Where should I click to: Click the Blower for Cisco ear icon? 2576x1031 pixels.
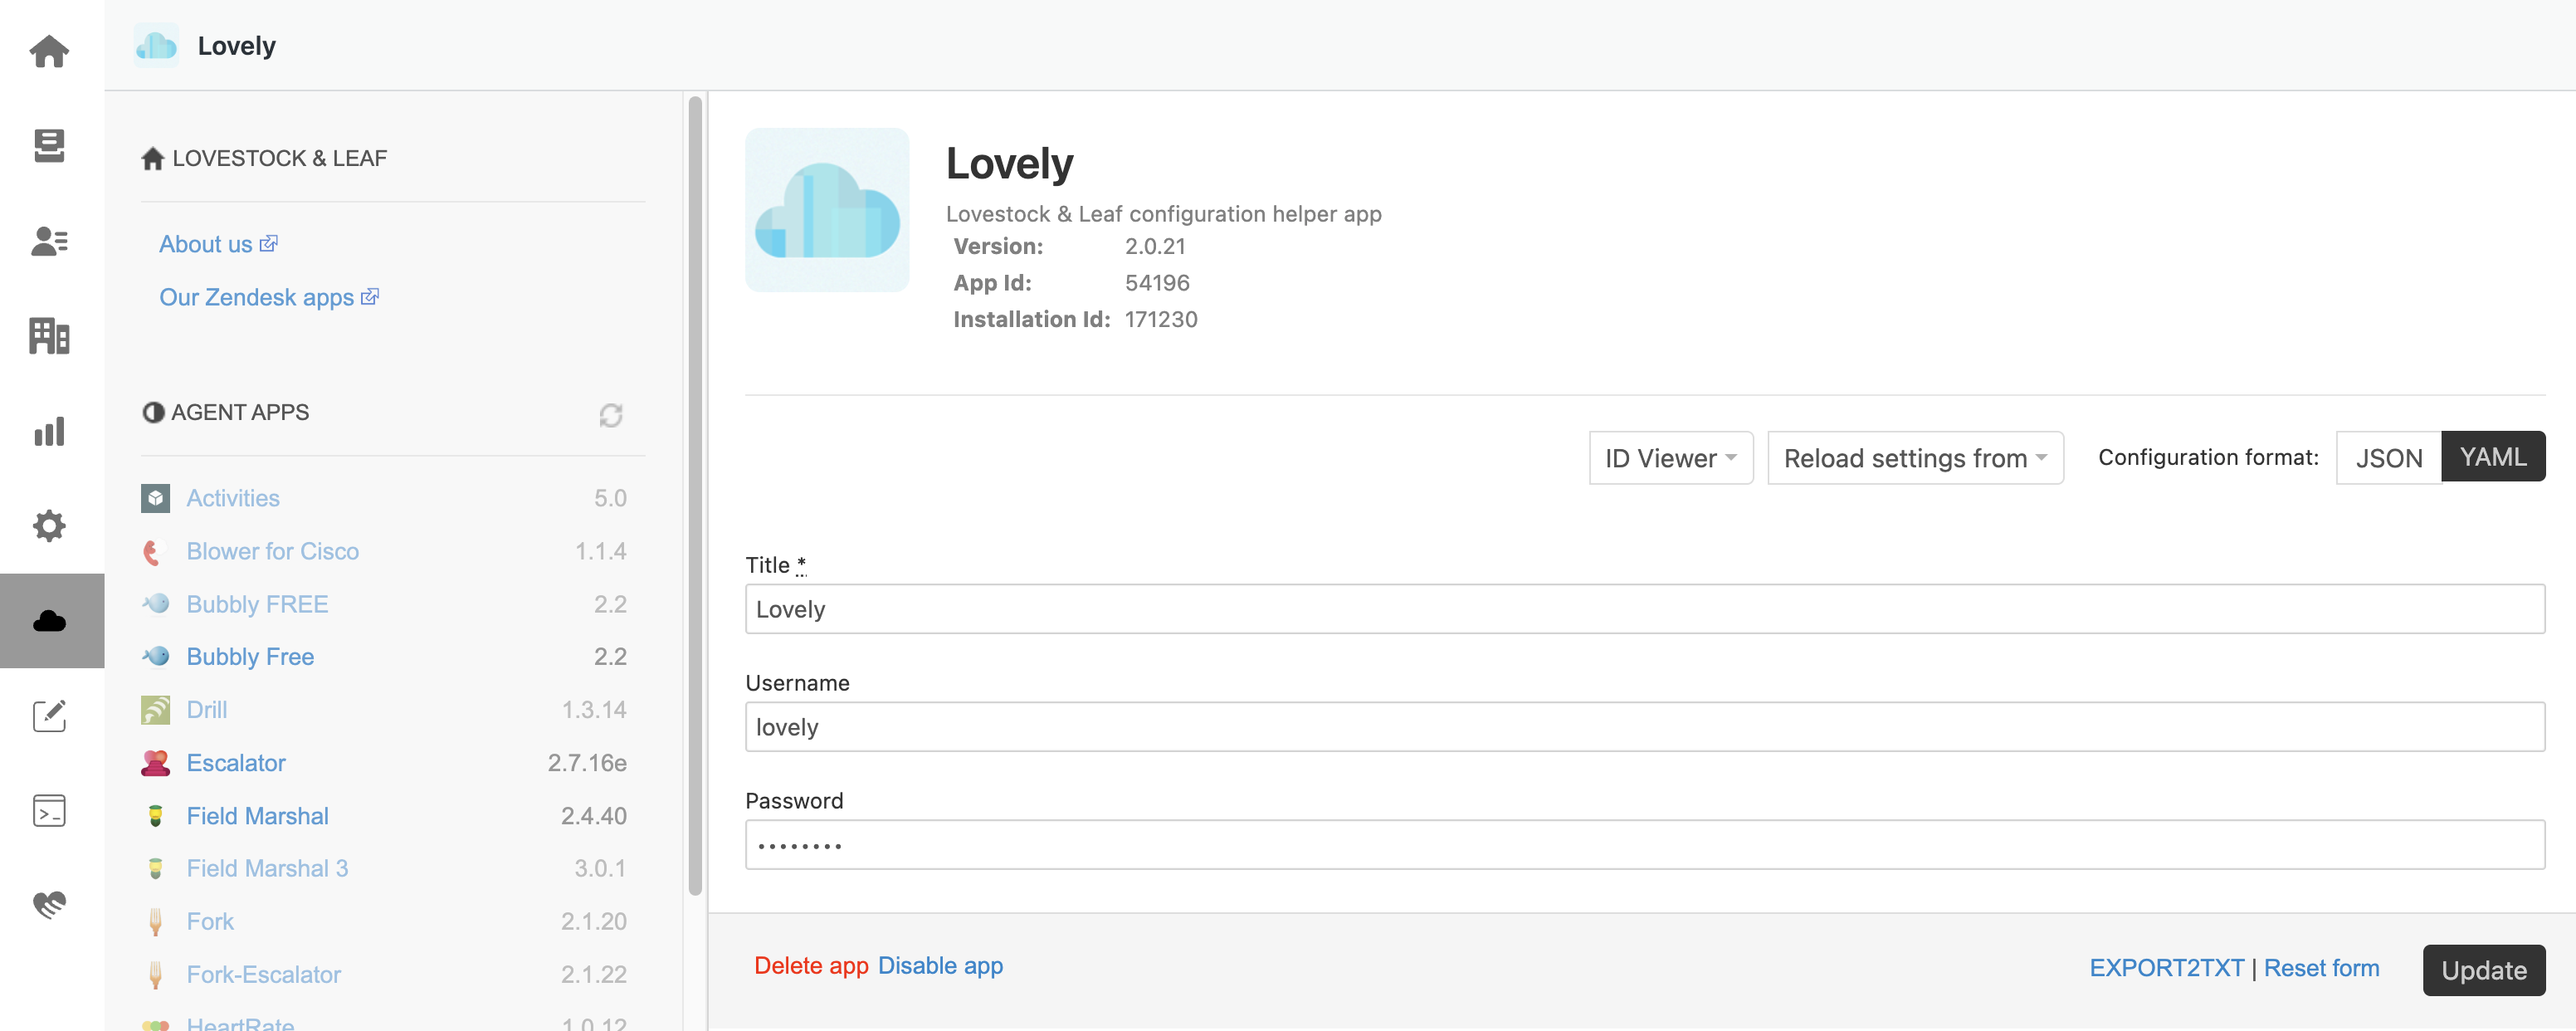tap(153, 551)
